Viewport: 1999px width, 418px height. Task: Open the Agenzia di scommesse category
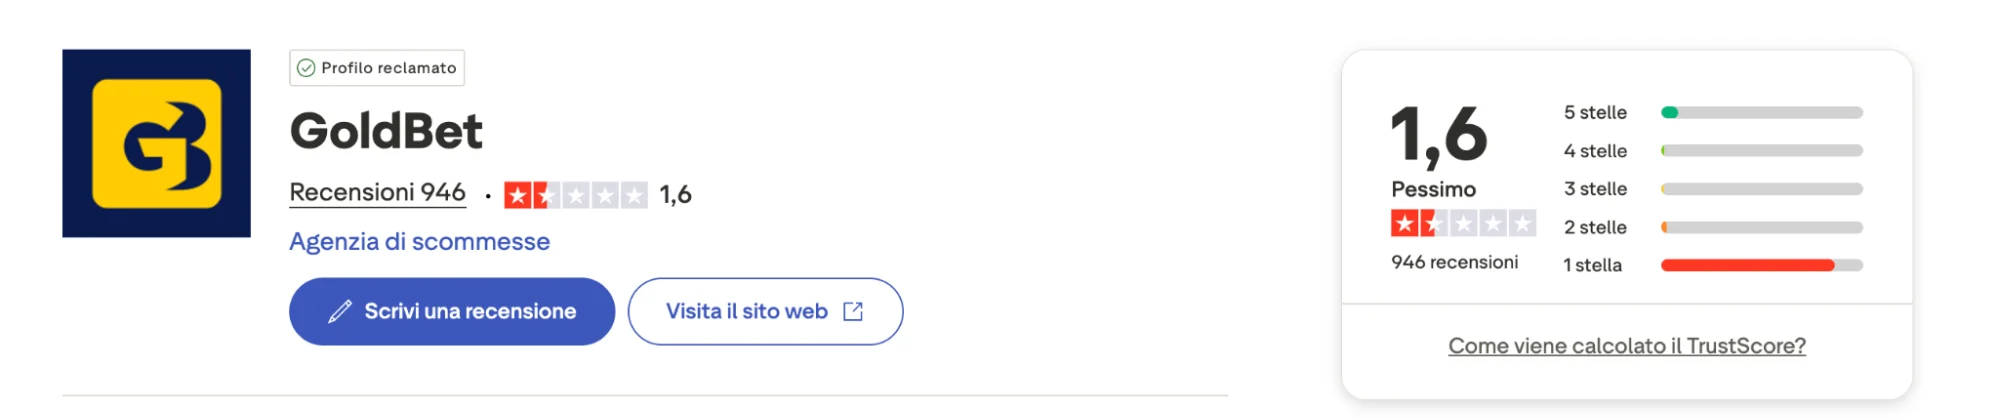point(419,242)
